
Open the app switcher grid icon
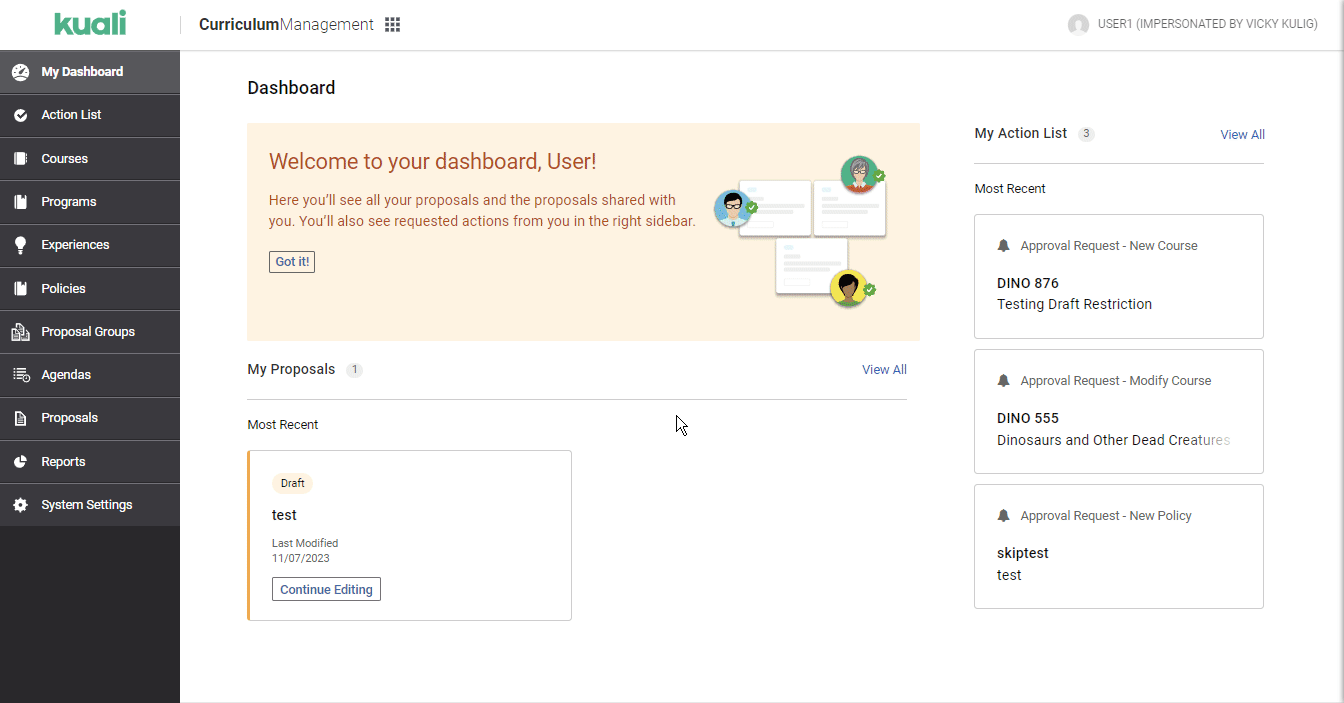tap(392, 23)
